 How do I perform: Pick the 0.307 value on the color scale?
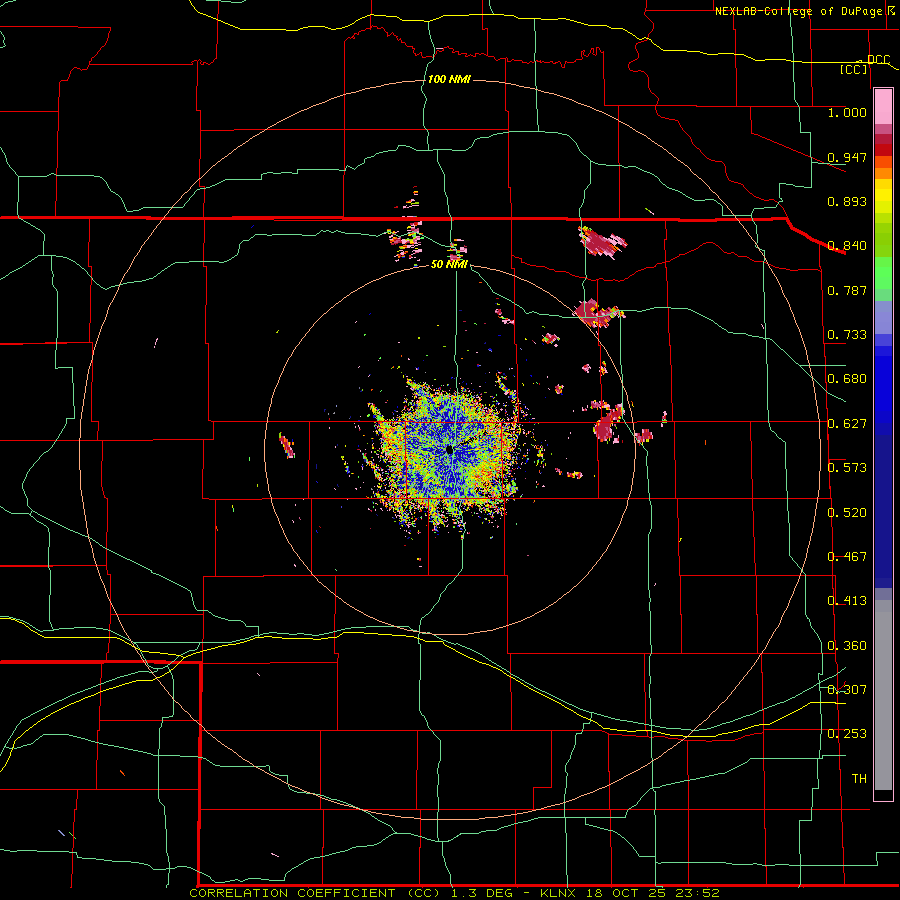[847, 690]
